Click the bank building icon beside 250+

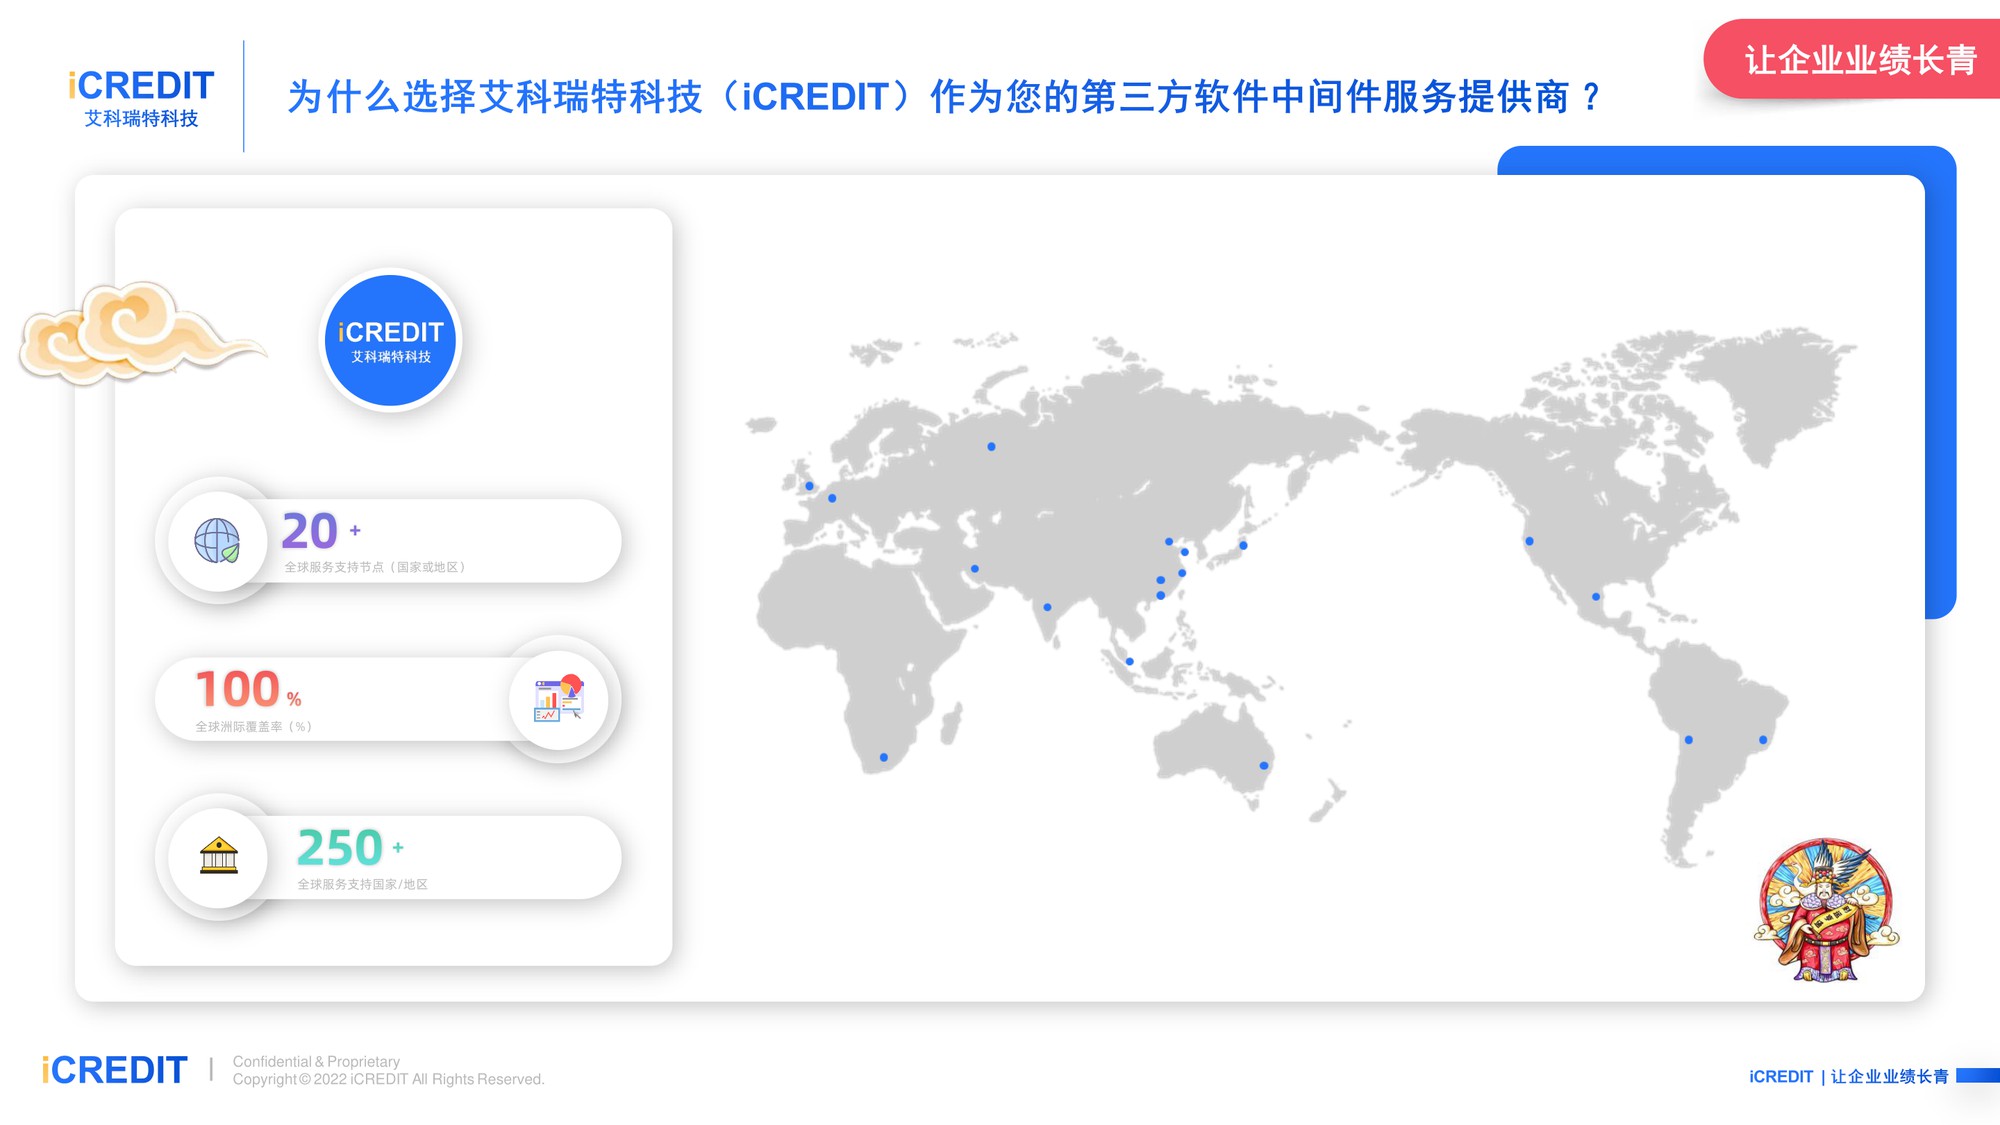tap(218, 856)
